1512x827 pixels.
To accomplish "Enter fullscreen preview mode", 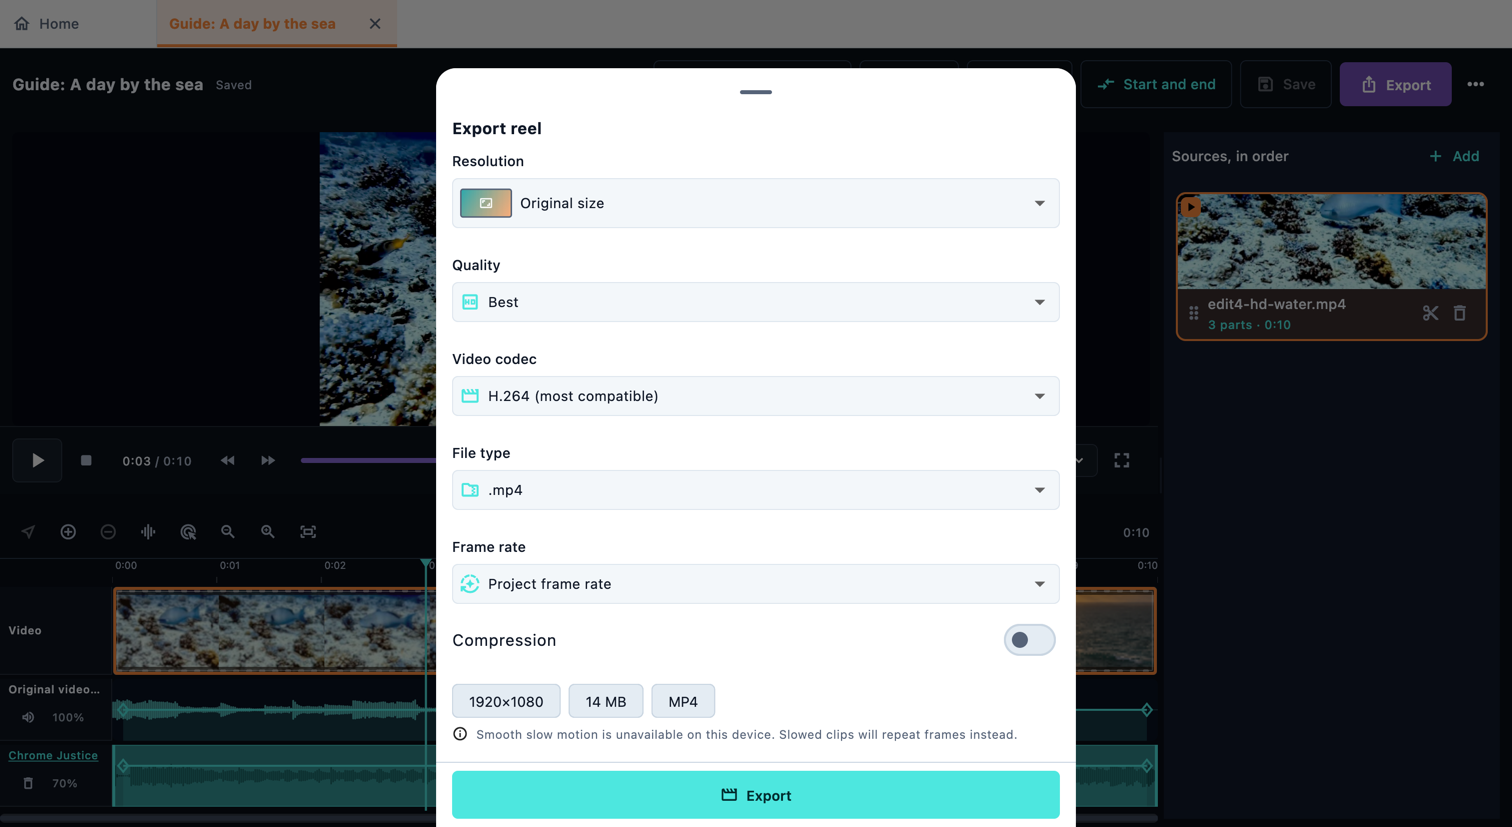I will pos(1122,461).
